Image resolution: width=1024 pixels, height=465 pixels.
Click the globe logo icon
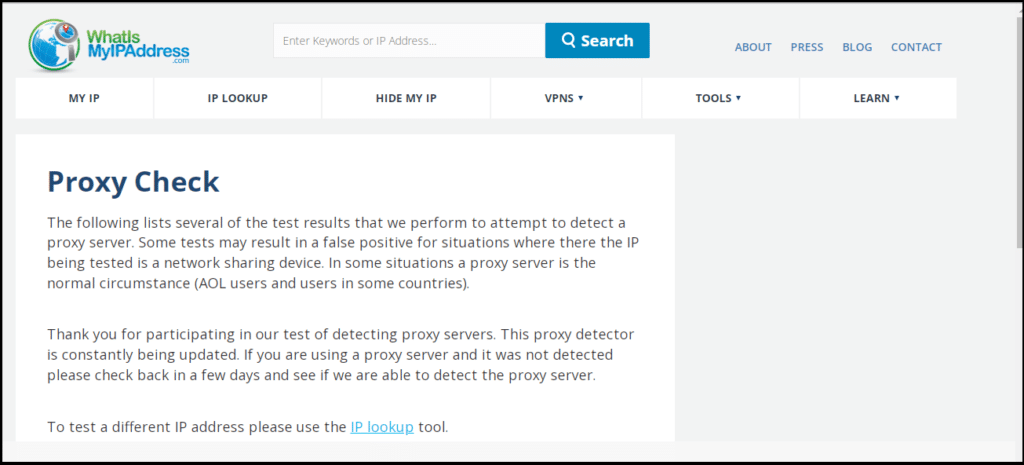click(x=54, y=44)
